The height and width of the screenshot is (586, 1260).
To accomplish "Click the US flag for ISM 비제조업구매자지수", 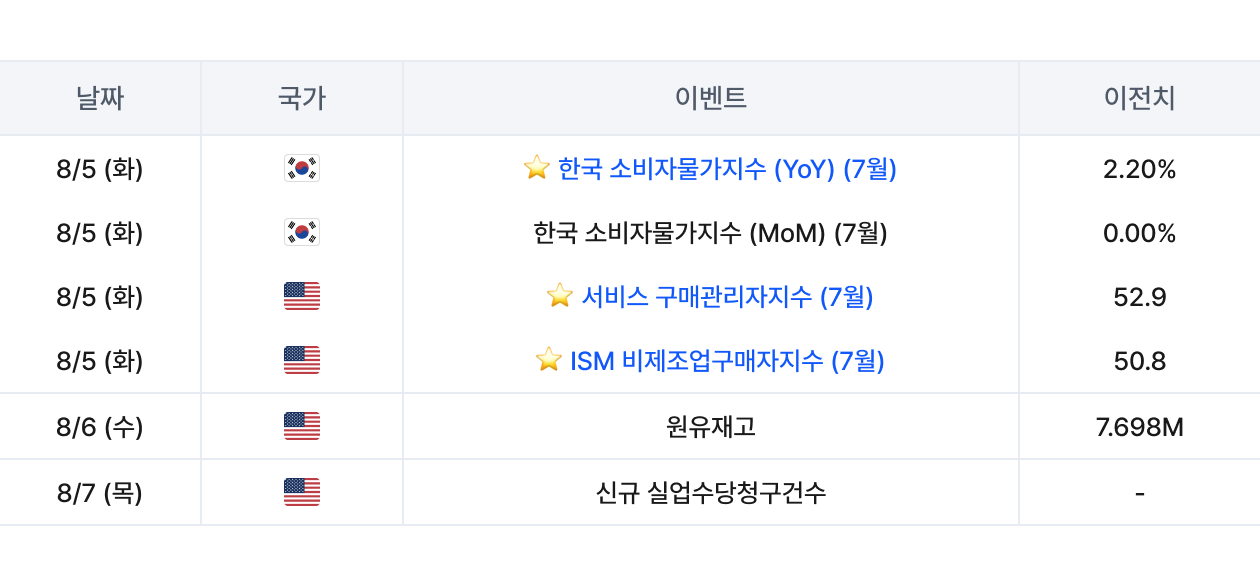I will tap(302, 360).
